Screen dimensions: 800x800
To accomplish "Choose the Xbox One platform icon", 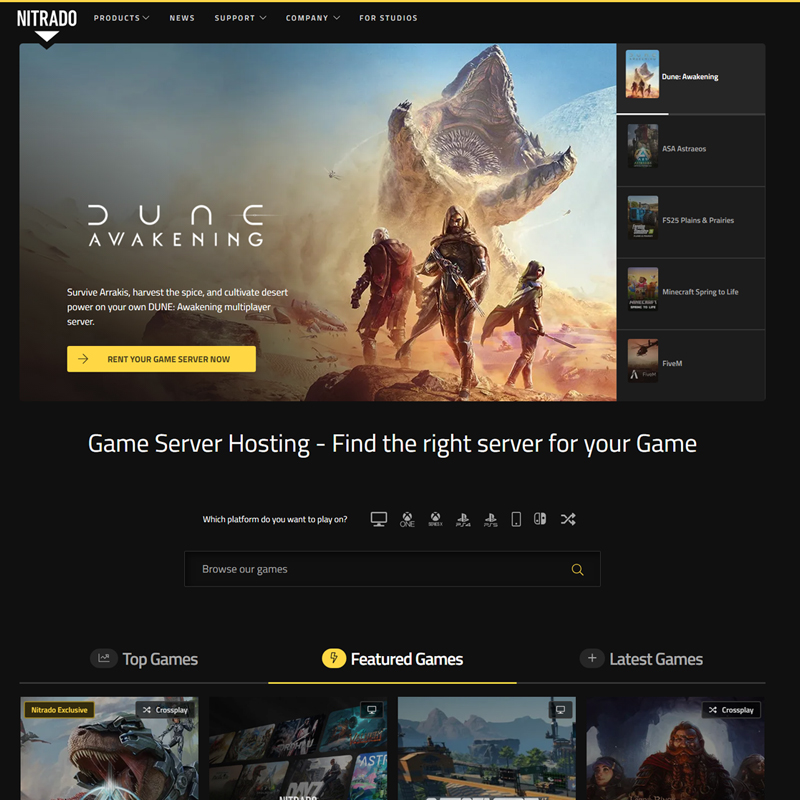I will coord(407,519).
